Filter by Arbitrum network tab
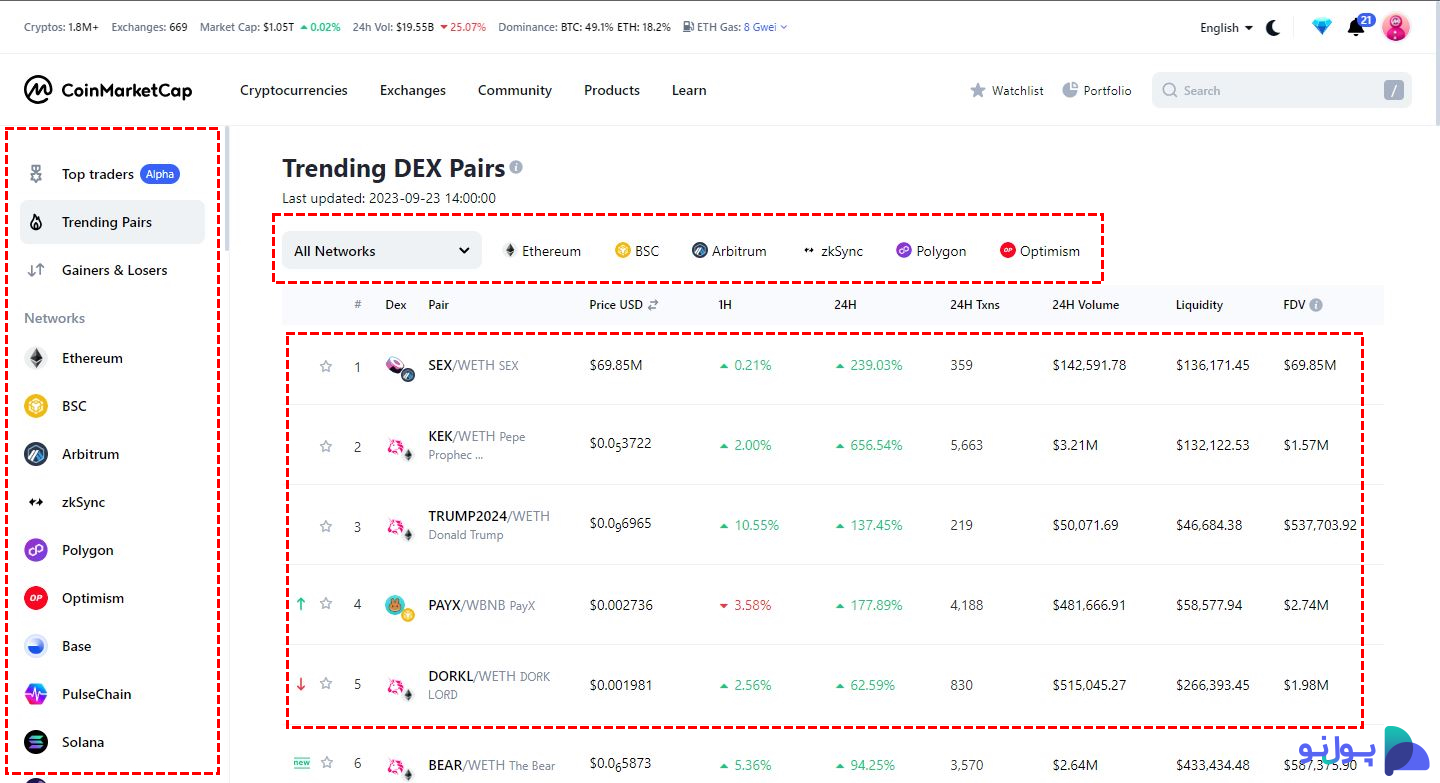This screenshot has width=1440, height=783. tap(729, 251)
